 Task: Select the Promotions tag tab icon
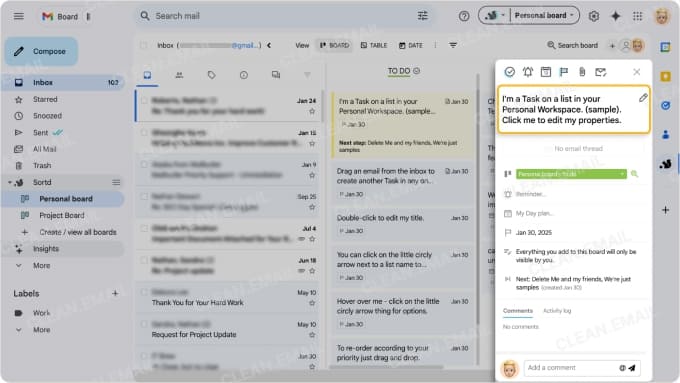pos(211,75)
